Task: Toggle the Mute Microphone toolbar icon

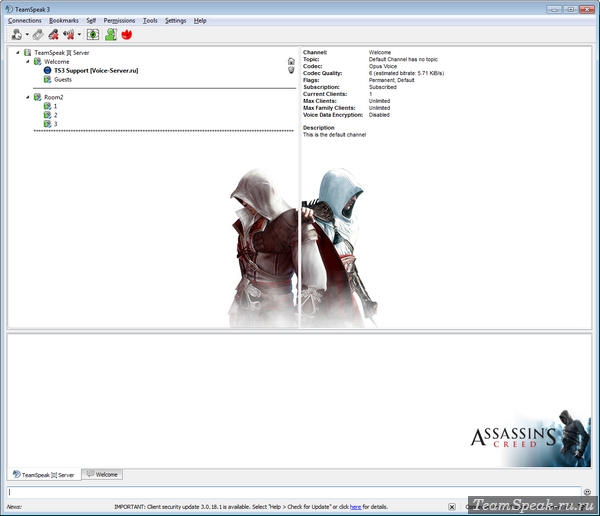Action: [x=53, y=34]
